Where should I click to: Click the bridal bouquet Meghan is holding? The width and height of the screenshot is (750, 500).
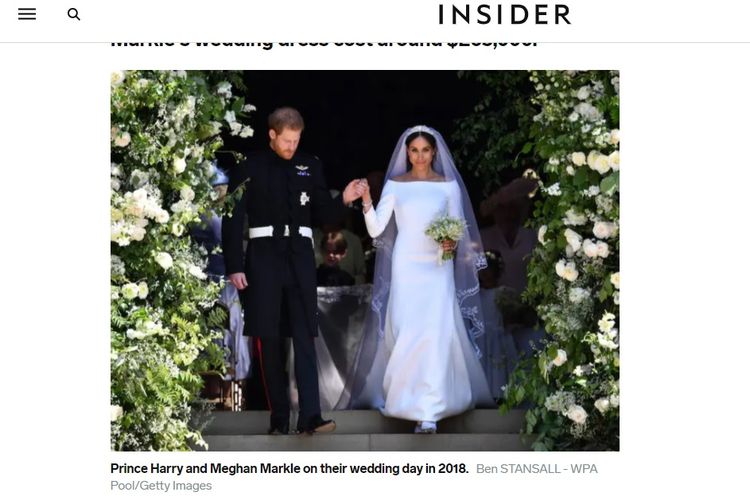pyautogui.click(x=445, y=234)
